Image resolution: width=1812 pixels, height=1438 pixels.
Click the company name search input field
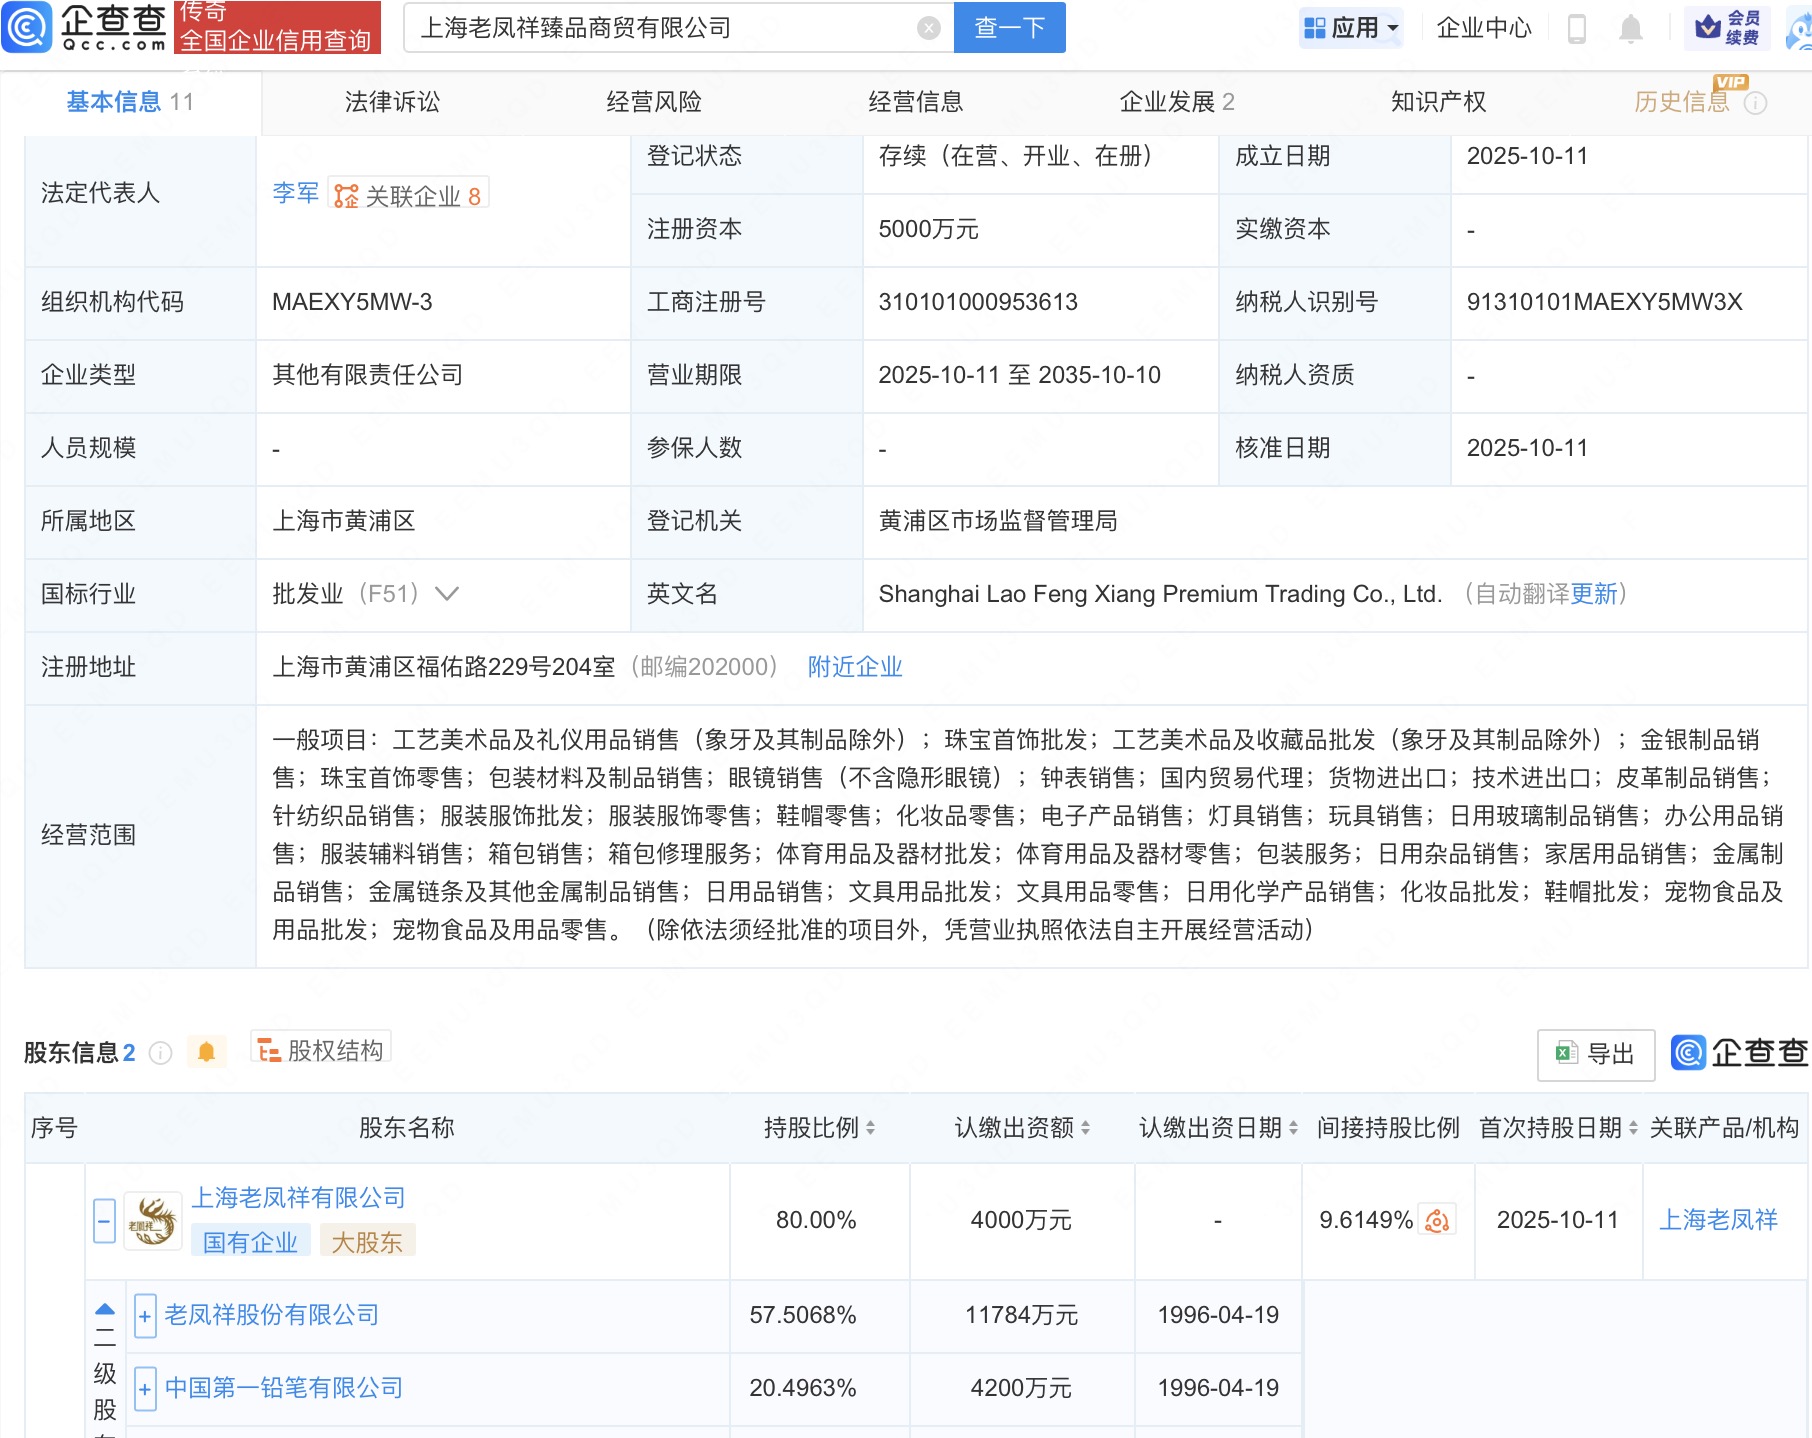pos(660,28)
